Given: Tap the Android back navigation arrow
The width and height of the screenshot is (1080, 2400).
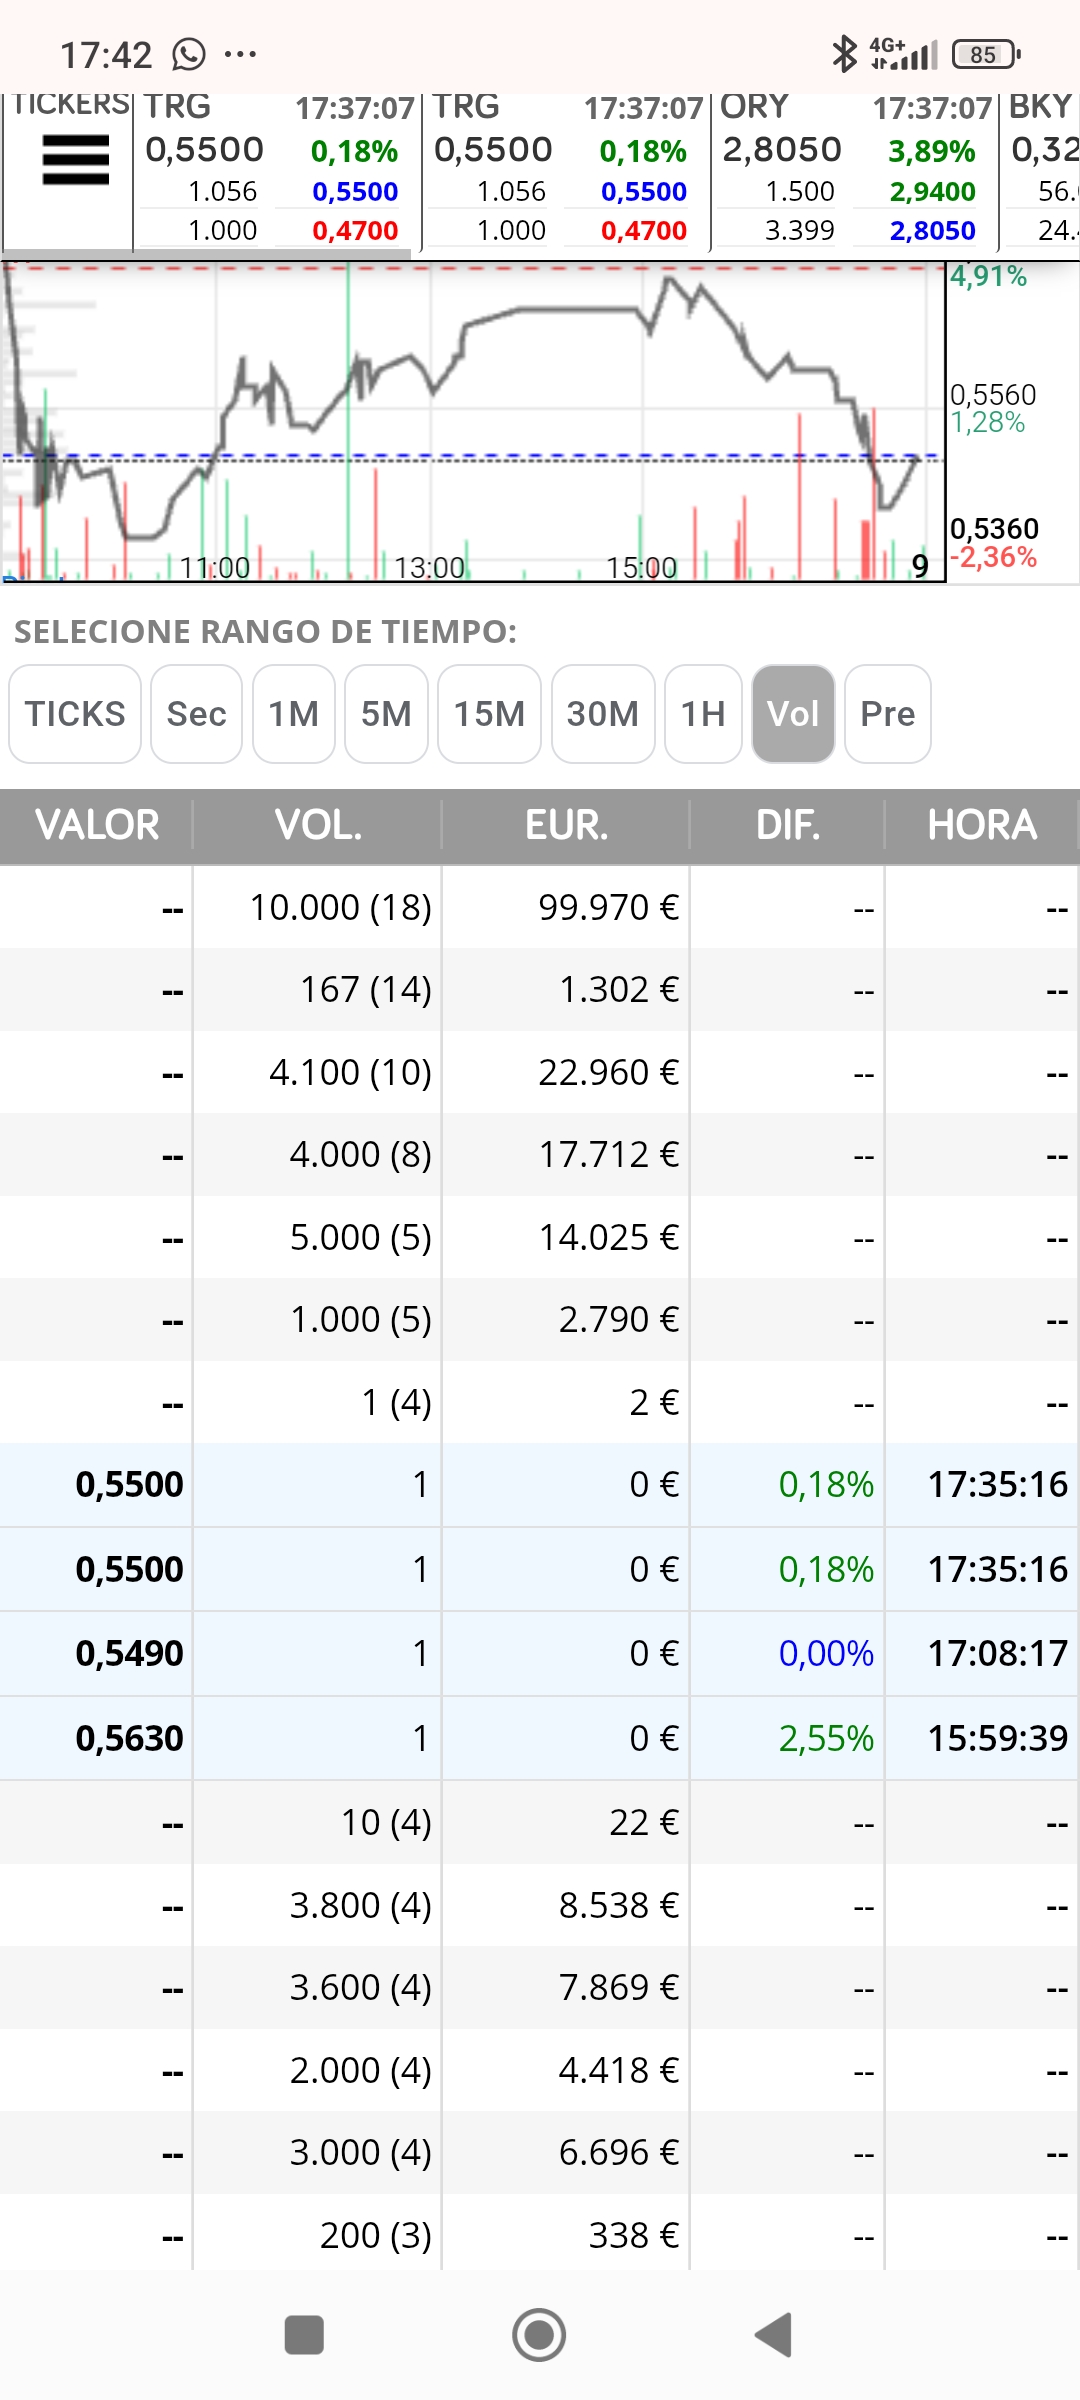Looking at the screenshot, I should 773,2335.
